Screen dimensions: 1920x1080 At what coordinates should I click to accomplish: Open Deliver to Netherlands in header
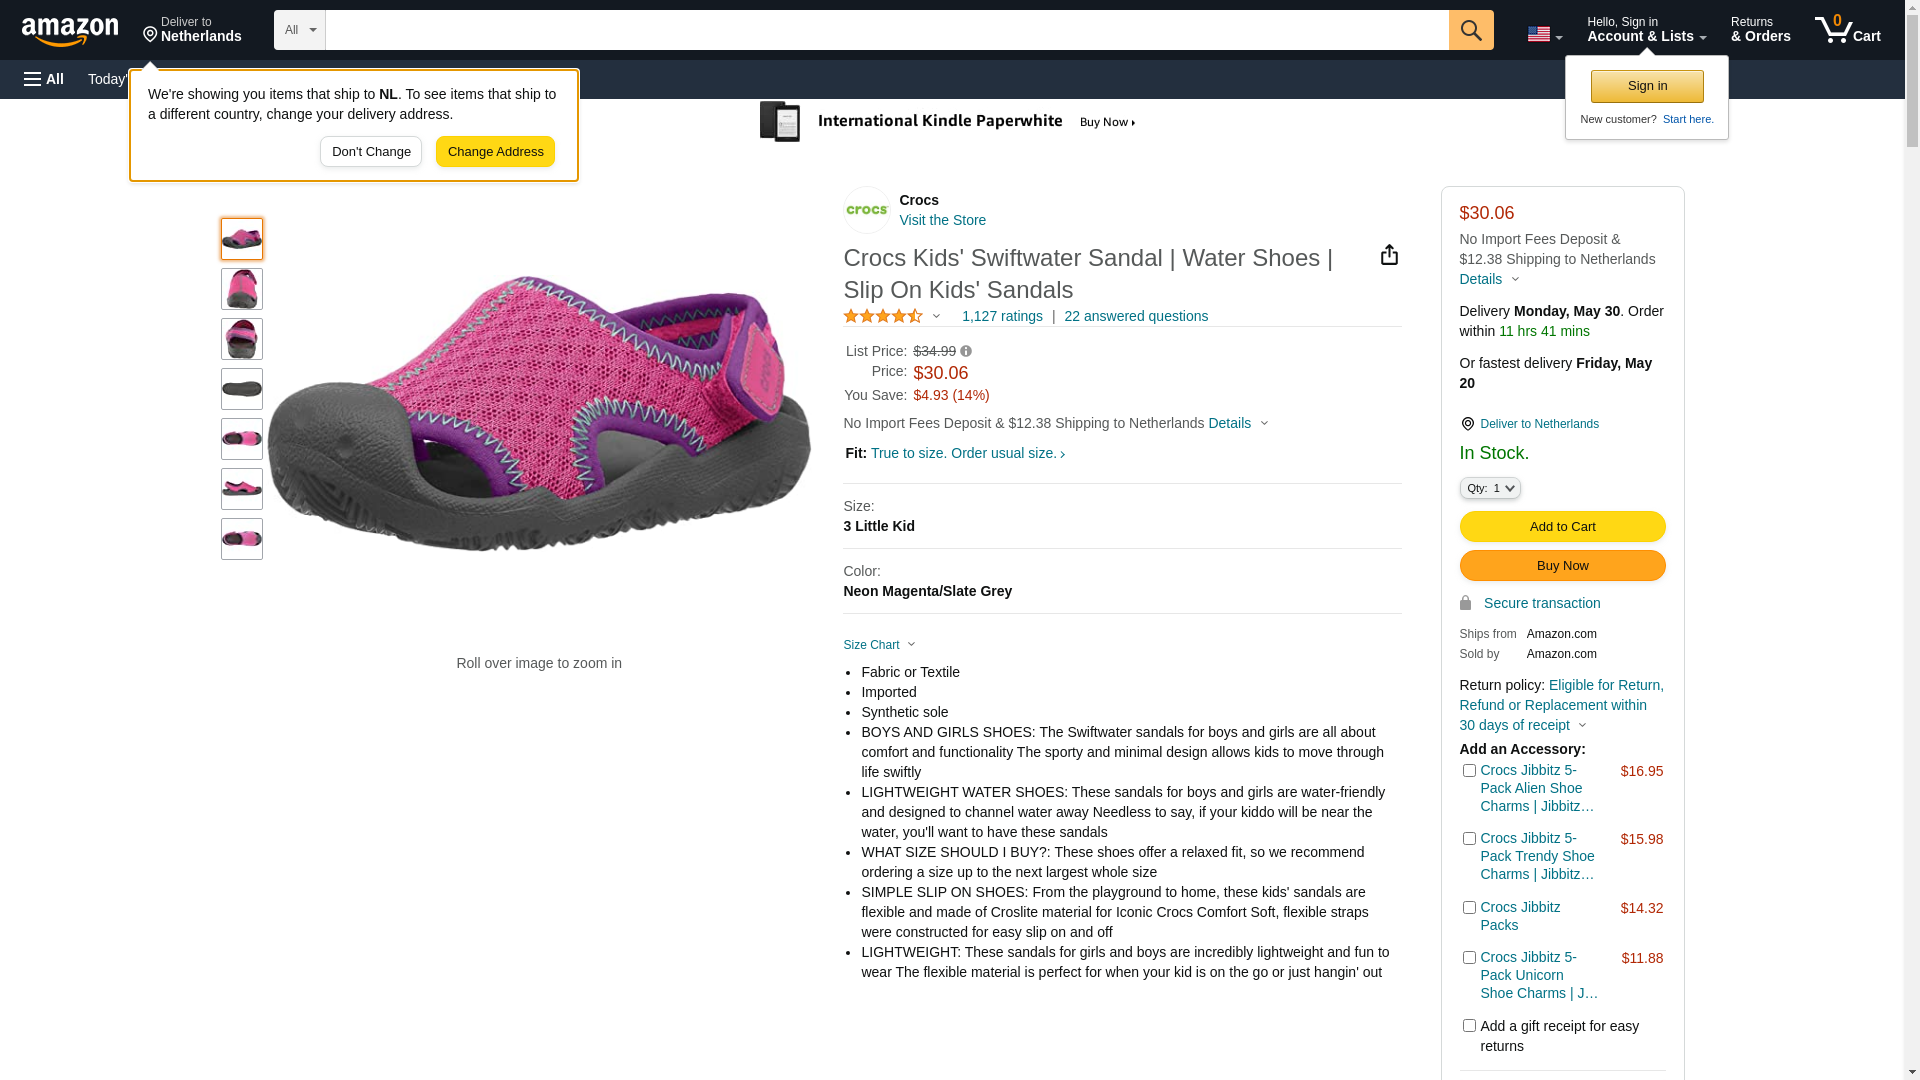tap(192, 30)
